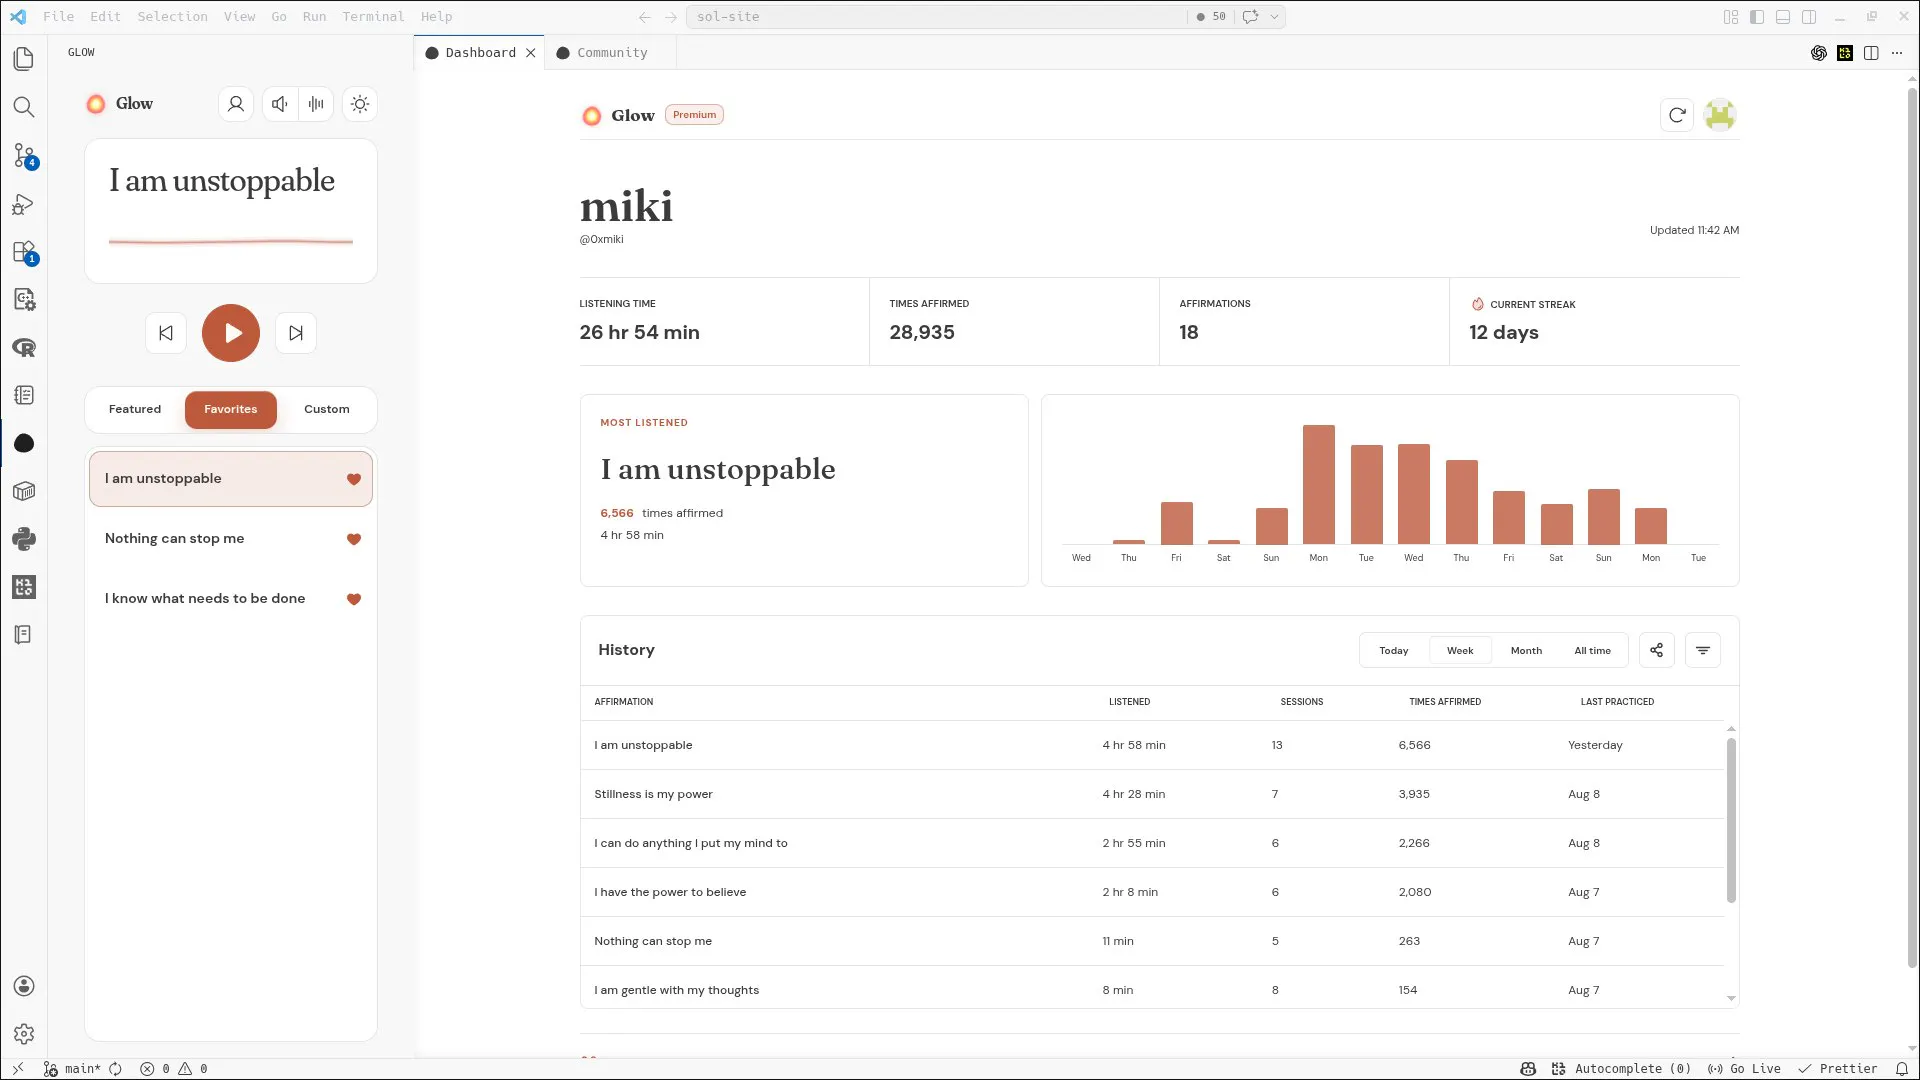1920x1080 pixels.
Task: Go back with navigation arrow
Action: (x=645, y=16)
